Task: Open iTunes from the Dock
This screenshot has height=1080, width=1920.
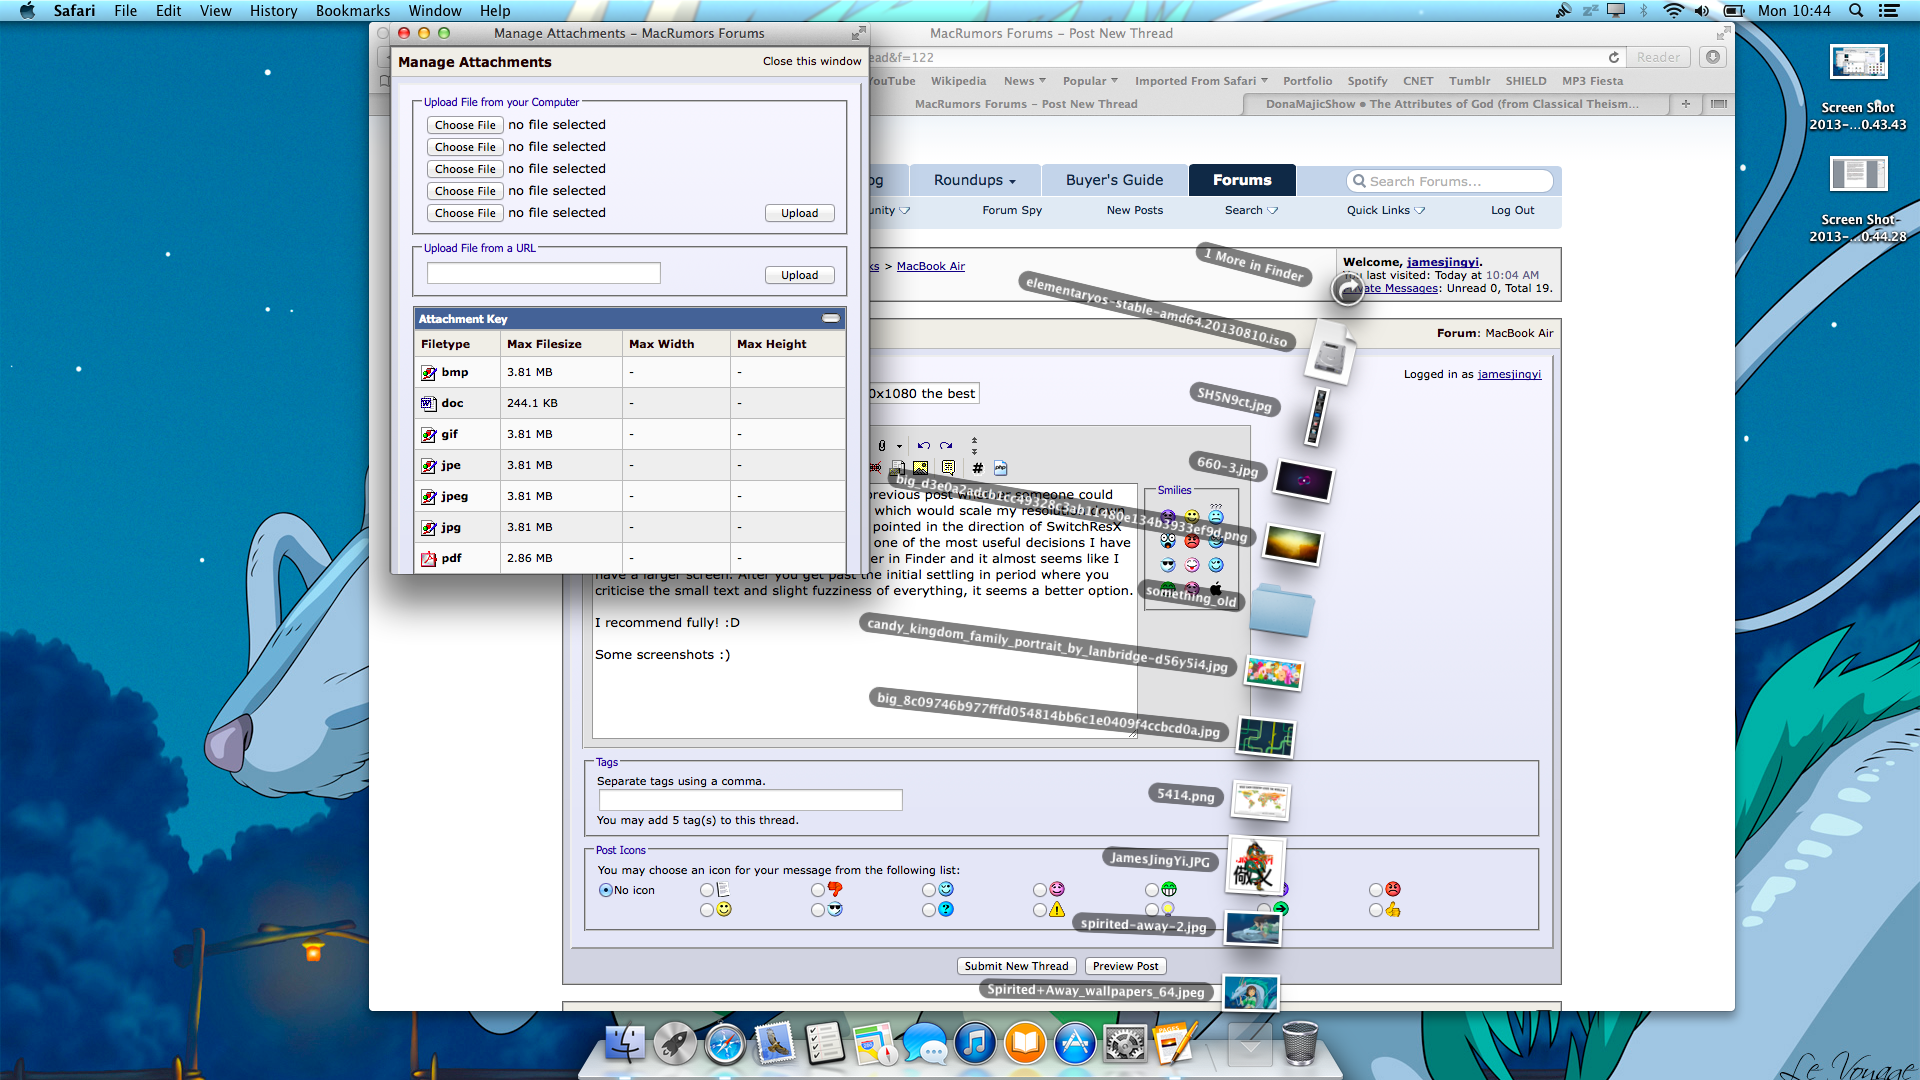Action: [x=975, y=1044]
